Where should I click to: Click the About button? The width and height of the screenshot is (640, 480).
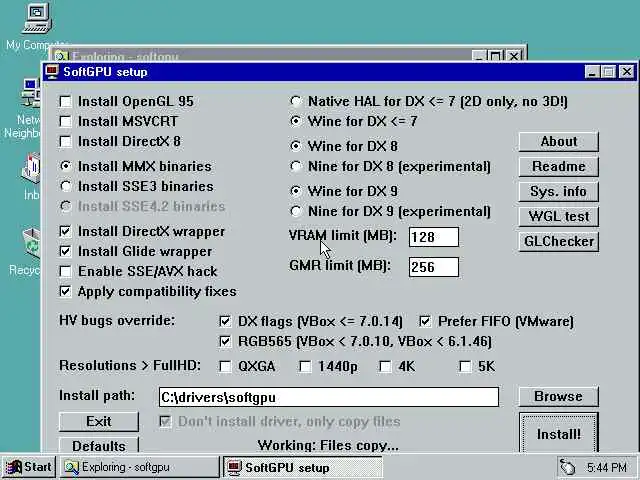tap(558, 141)
